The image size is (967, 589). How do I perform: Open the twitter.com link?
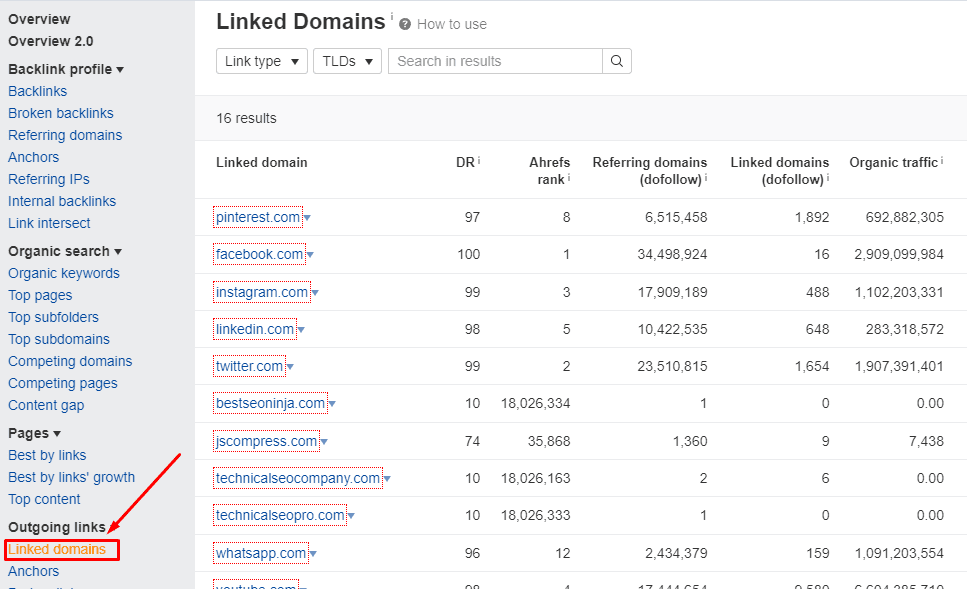coord(249,366)
